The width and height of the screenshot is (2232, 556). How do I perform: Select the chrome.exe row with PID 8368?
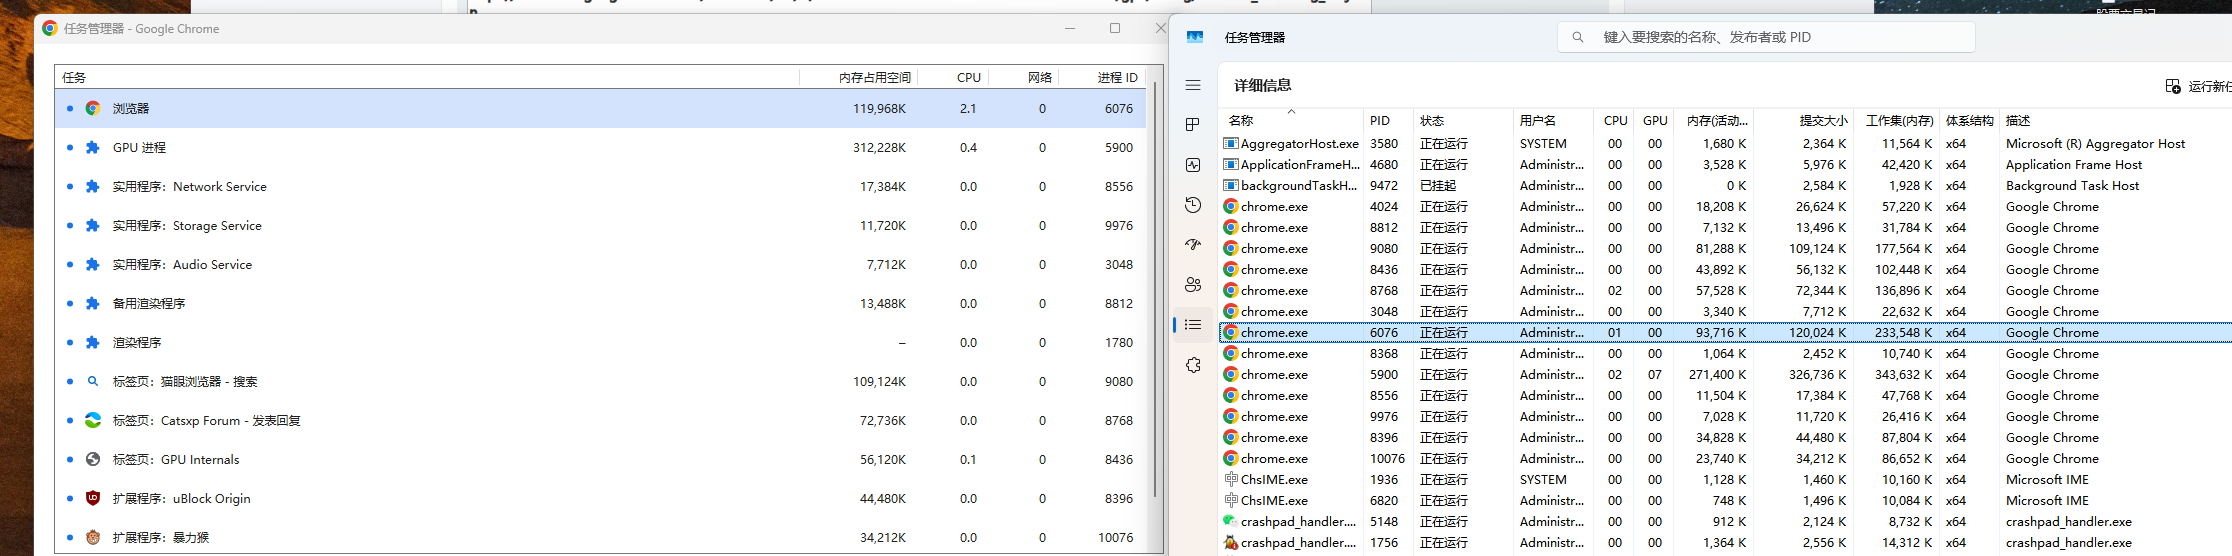point(1726,353)
